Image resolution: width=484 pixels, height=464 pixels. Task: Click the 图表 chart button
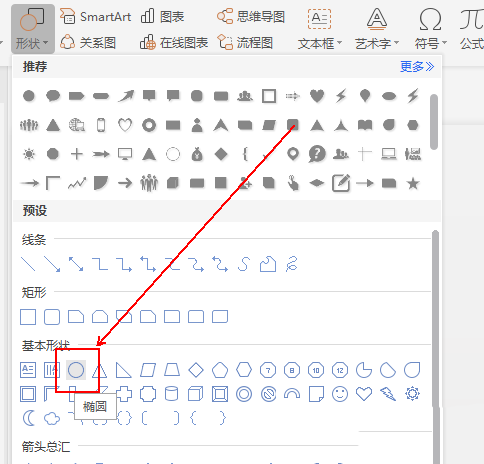tap(162, 16)
